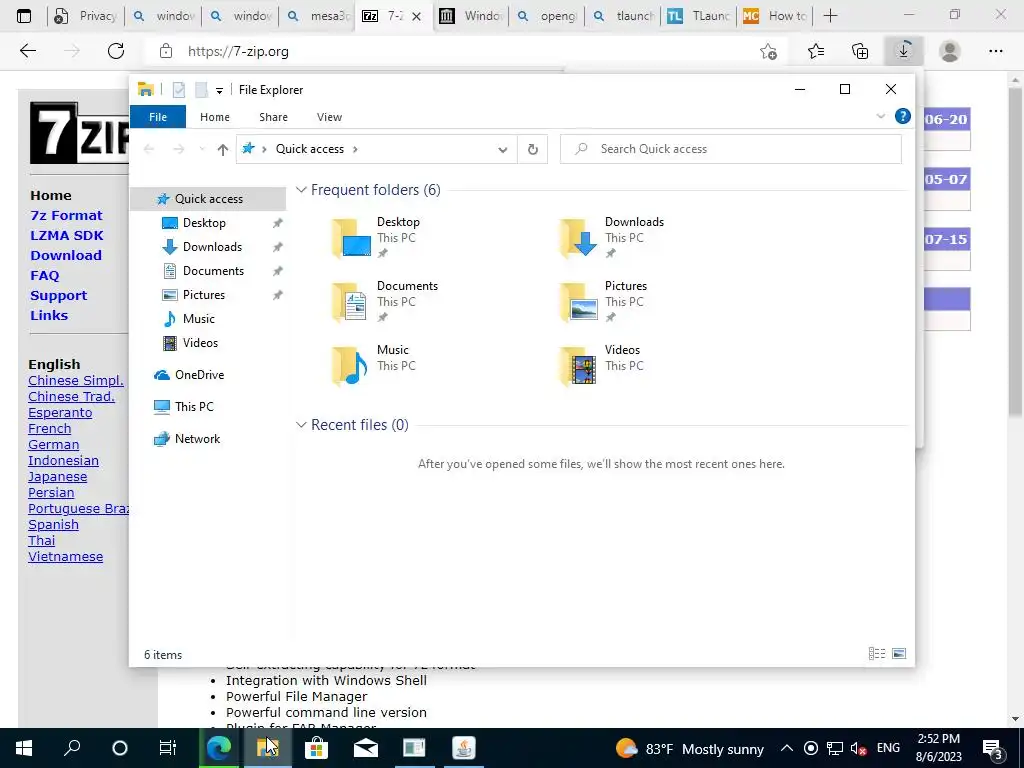Image resolution: width=1024 pixels, height=768 pixels.
Task: Switch 7-zip page to Japanese
Action: (57, 477)
